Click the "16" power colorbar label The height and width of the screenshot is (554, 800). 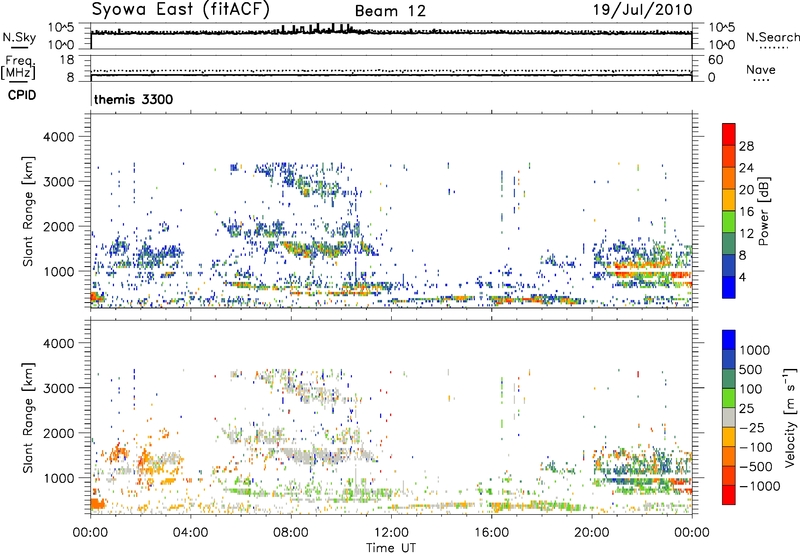click(746, 212)
